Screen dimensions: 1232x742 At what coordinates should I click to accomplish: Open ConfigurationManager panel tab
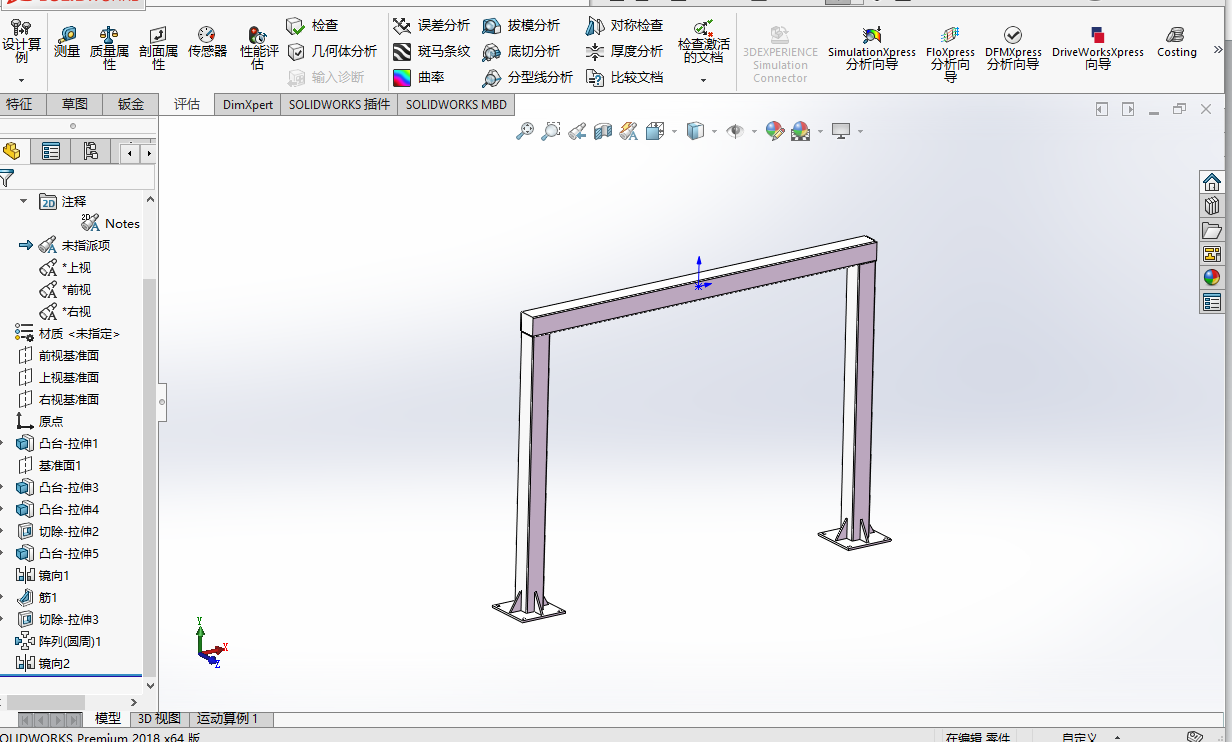[90, 152]
